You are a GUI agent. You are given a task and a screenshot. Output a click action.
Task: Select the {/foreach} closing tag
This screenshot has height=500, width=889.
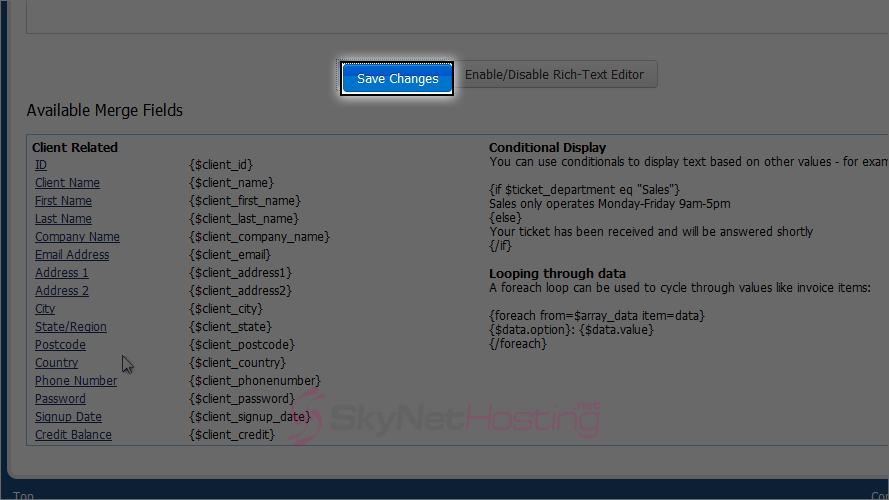[x=518, y=344]
